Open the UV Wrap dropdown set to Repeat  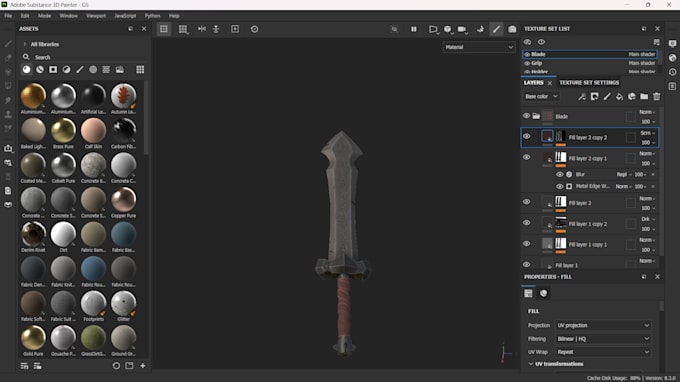tap(603, 352)
